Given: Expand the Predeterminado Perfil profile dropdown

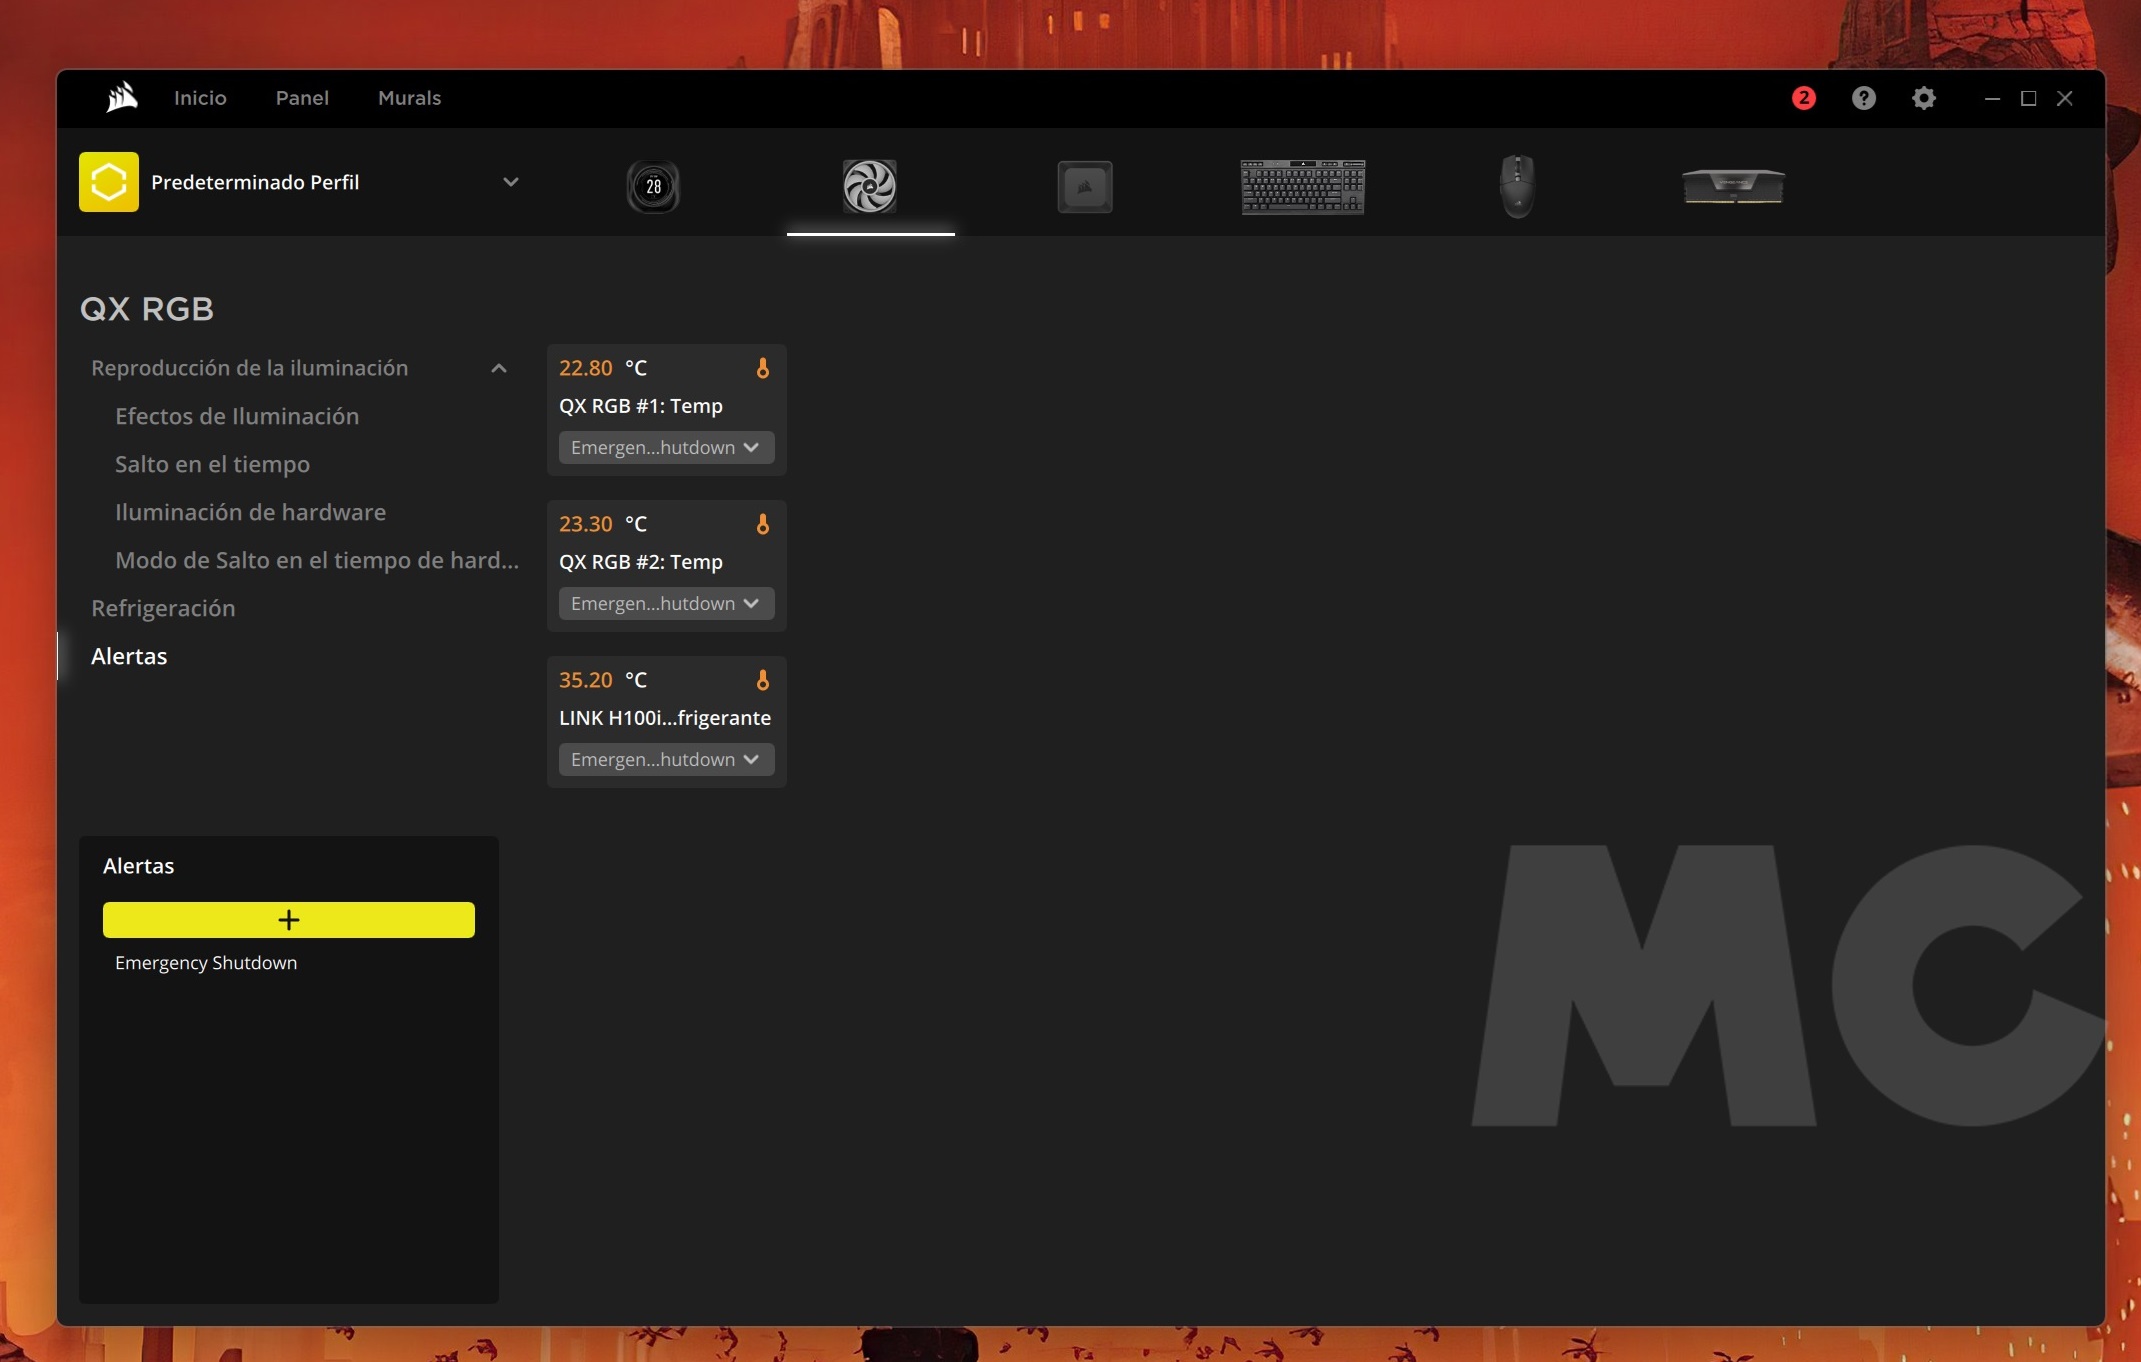Looking at the screenshot, I should tap(510, 182).
